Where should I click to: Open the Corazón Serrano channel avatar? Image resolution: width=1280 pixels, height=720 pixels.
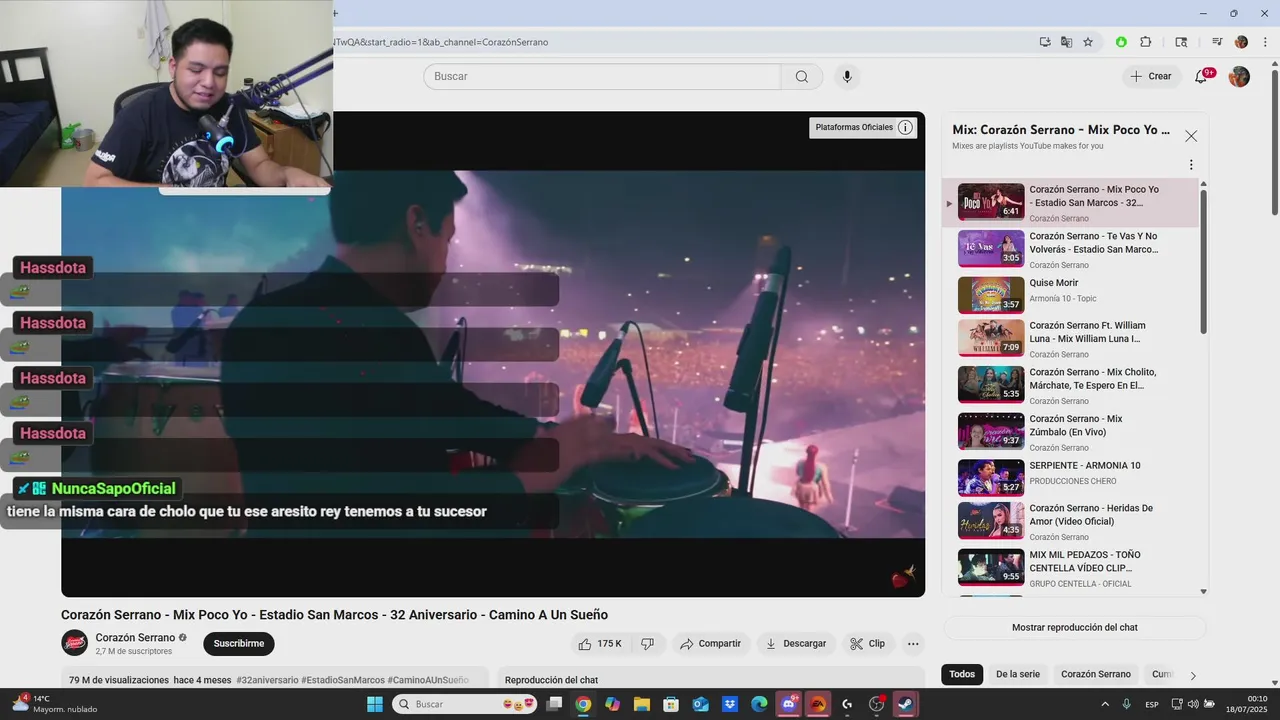75,643
